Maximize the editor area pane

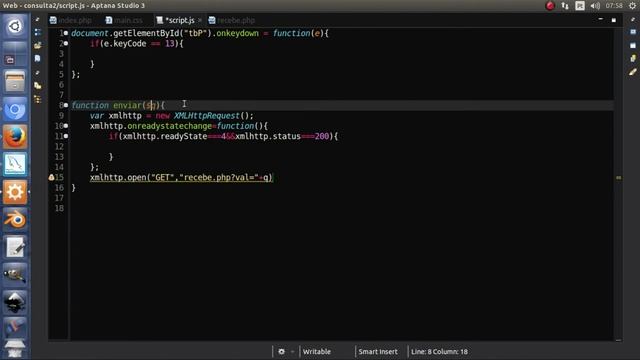(x=613, y=20)
